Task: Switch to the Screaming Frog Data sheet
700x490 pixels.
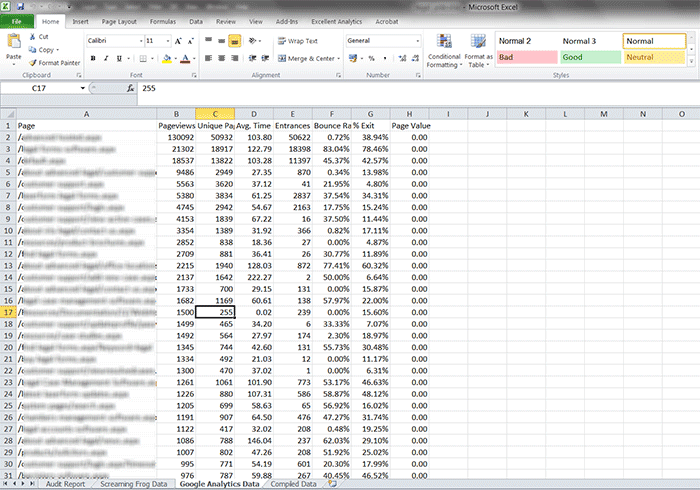Action: [x=132, y=484]
